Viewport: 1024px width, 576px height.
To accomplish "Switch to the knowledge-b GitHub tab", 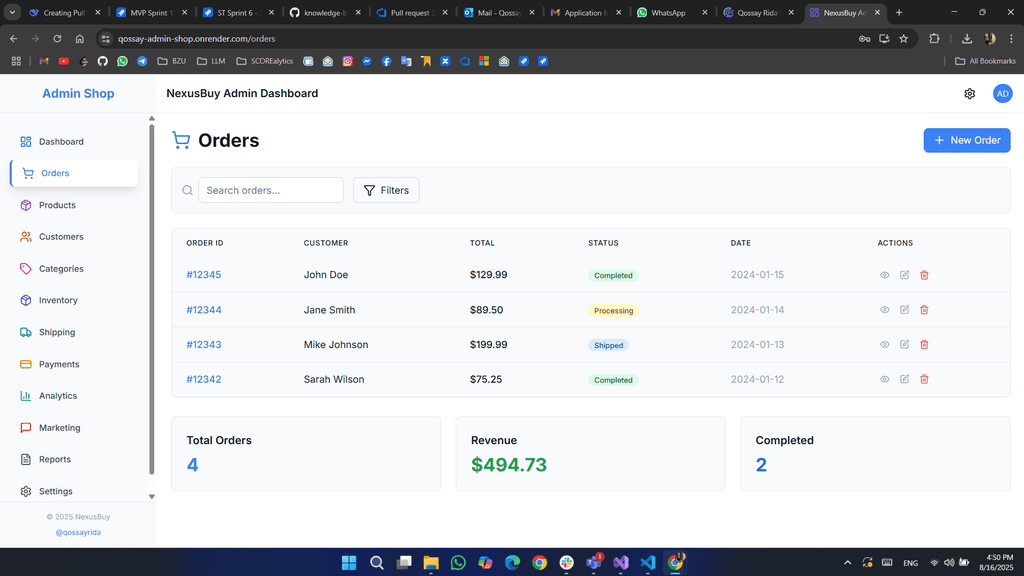I will click(x=325, y=12).
